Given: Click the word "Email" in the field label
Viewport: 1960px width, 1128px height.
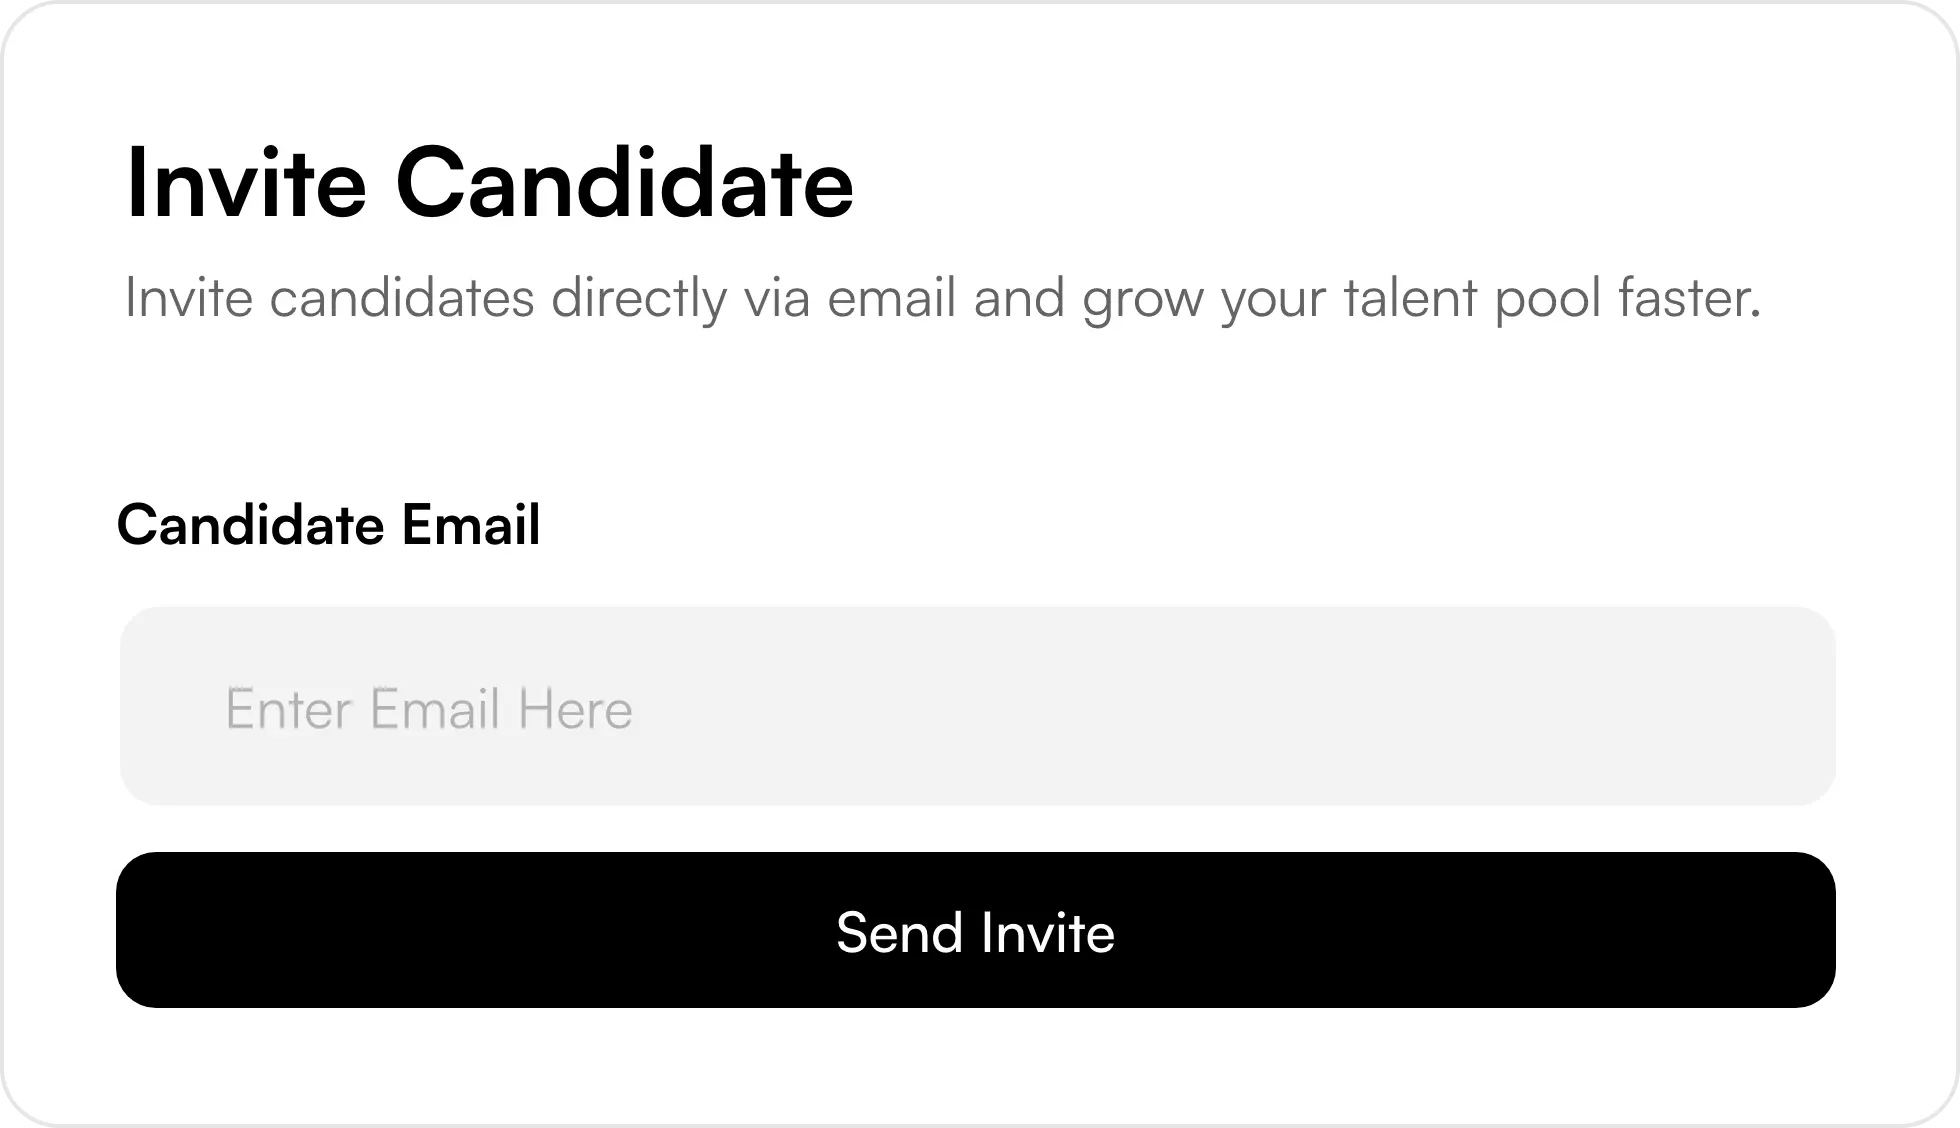Looking at the screenshot, I should pos(470,524).
